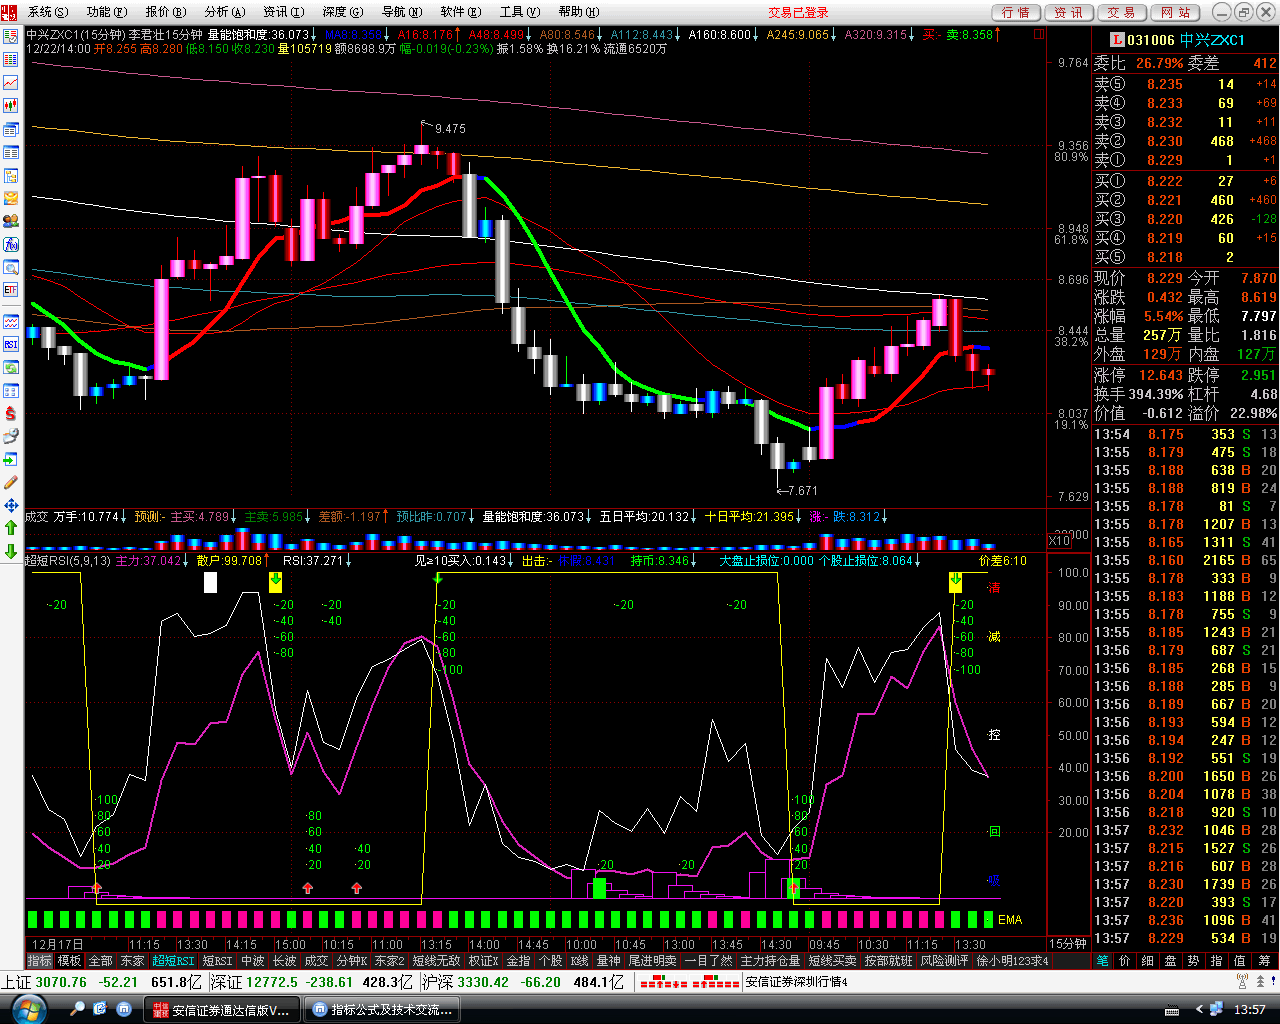Click the cascading windows sidebar icon
The width and height of the screenshot is (1280, 1024).
11,131
